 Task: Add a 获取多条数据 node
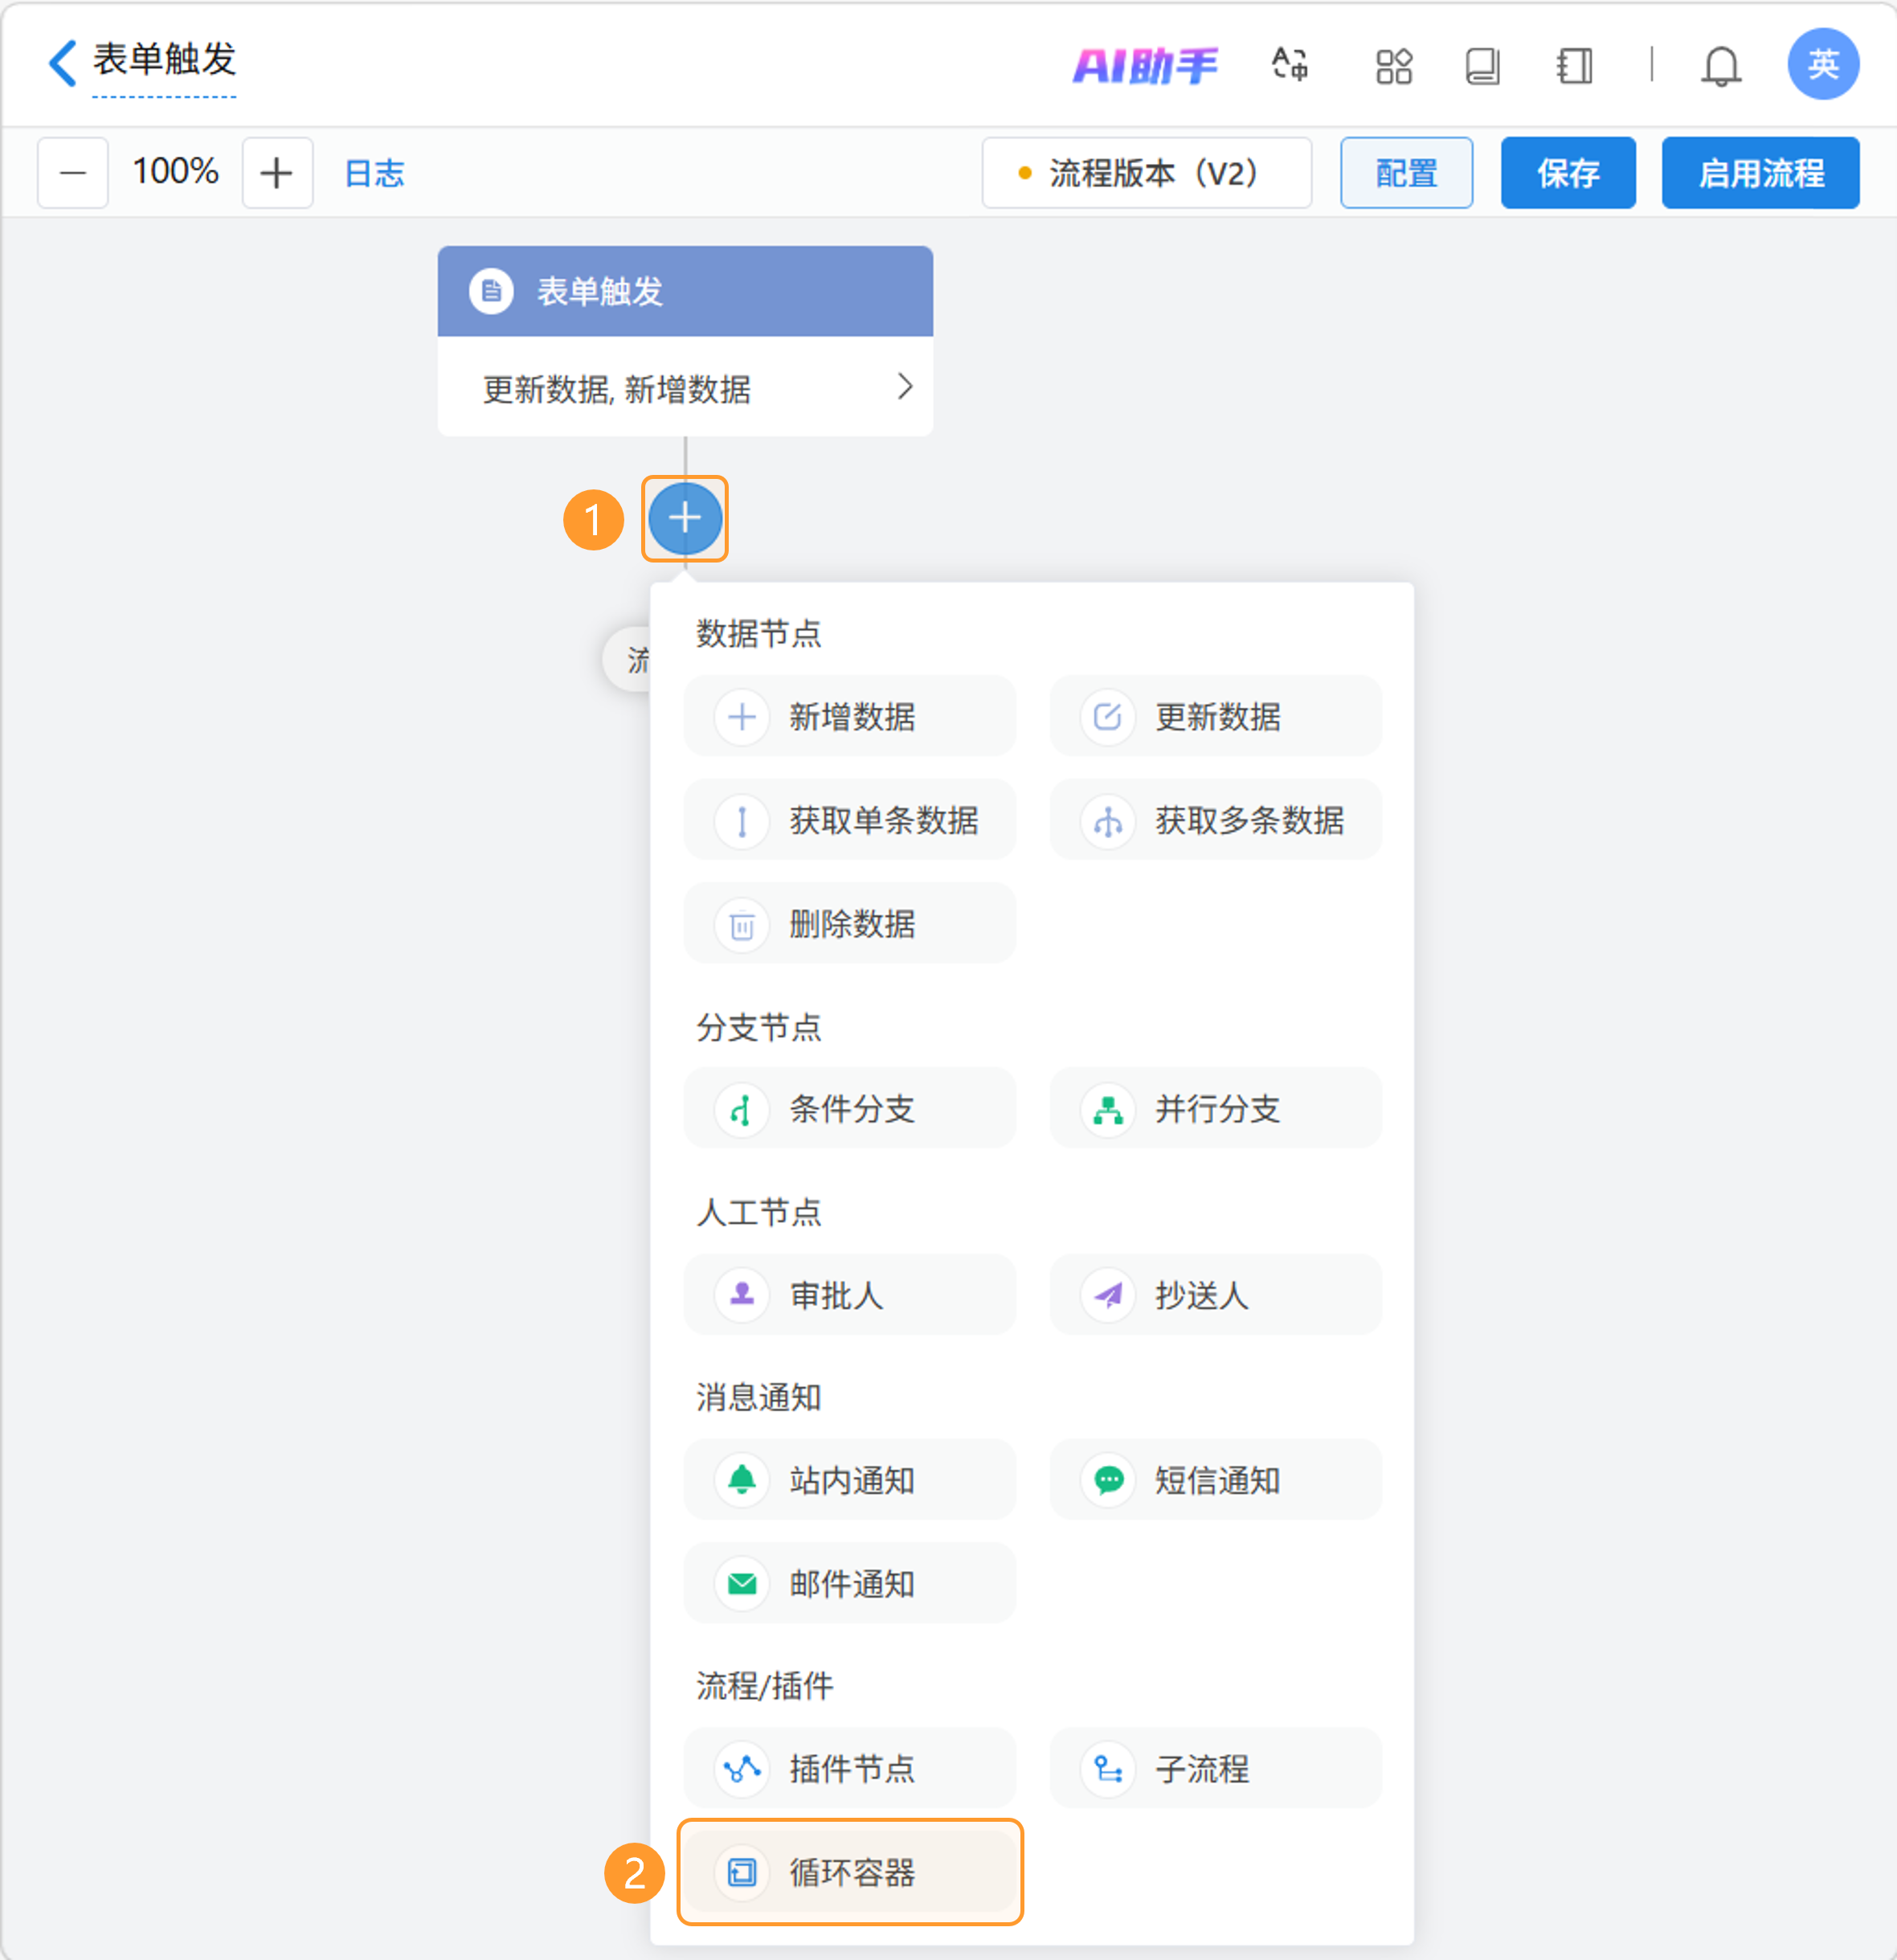tap(1215, 820)
